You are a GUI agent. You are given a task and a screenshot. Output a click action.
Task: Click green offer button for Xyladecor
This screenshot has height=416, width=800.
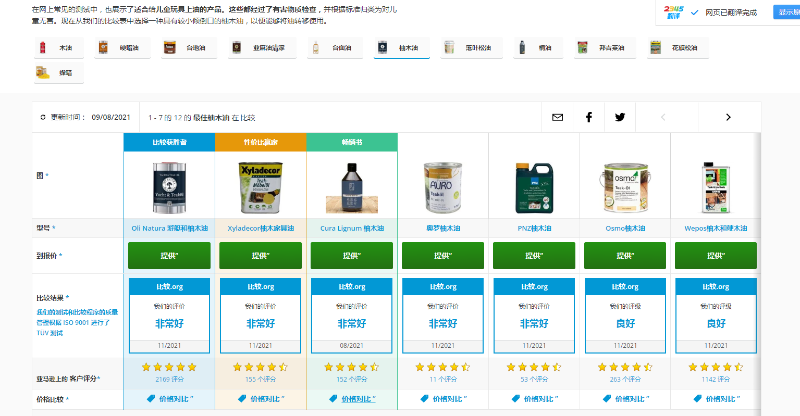coord(261,254)
